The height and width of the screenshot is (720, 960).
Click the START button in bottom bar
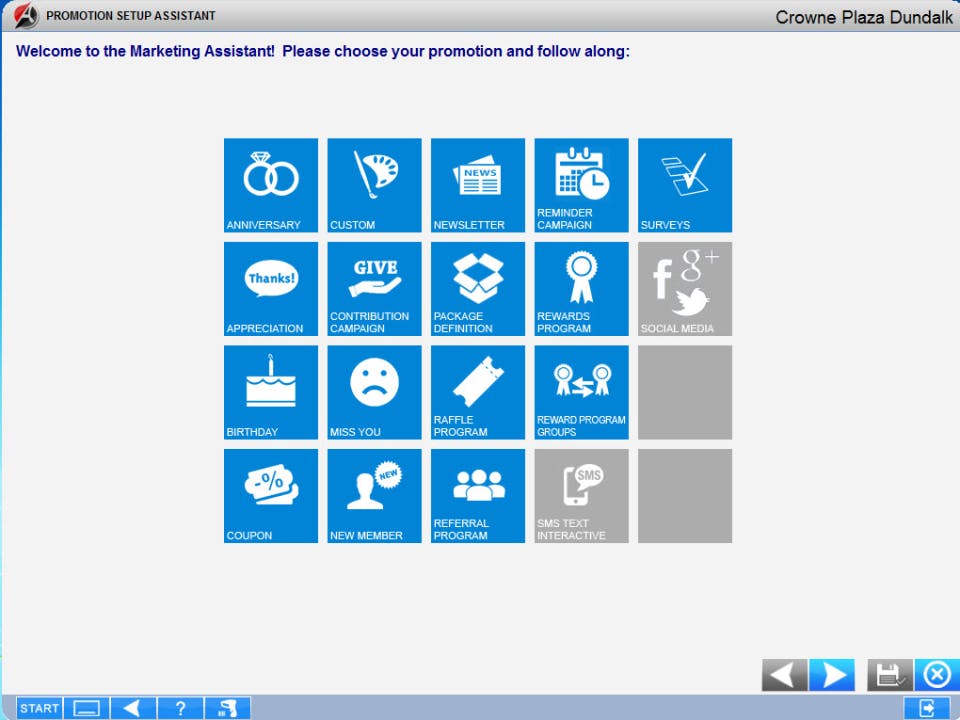point(39,708)
